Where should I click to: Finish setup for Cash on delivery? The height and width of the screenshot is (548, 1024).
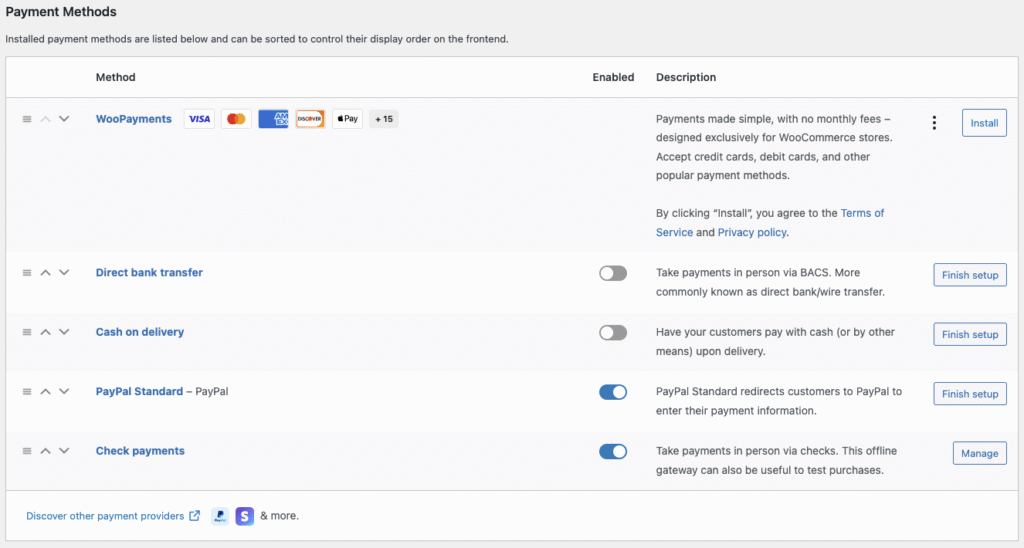pos(970,334)
